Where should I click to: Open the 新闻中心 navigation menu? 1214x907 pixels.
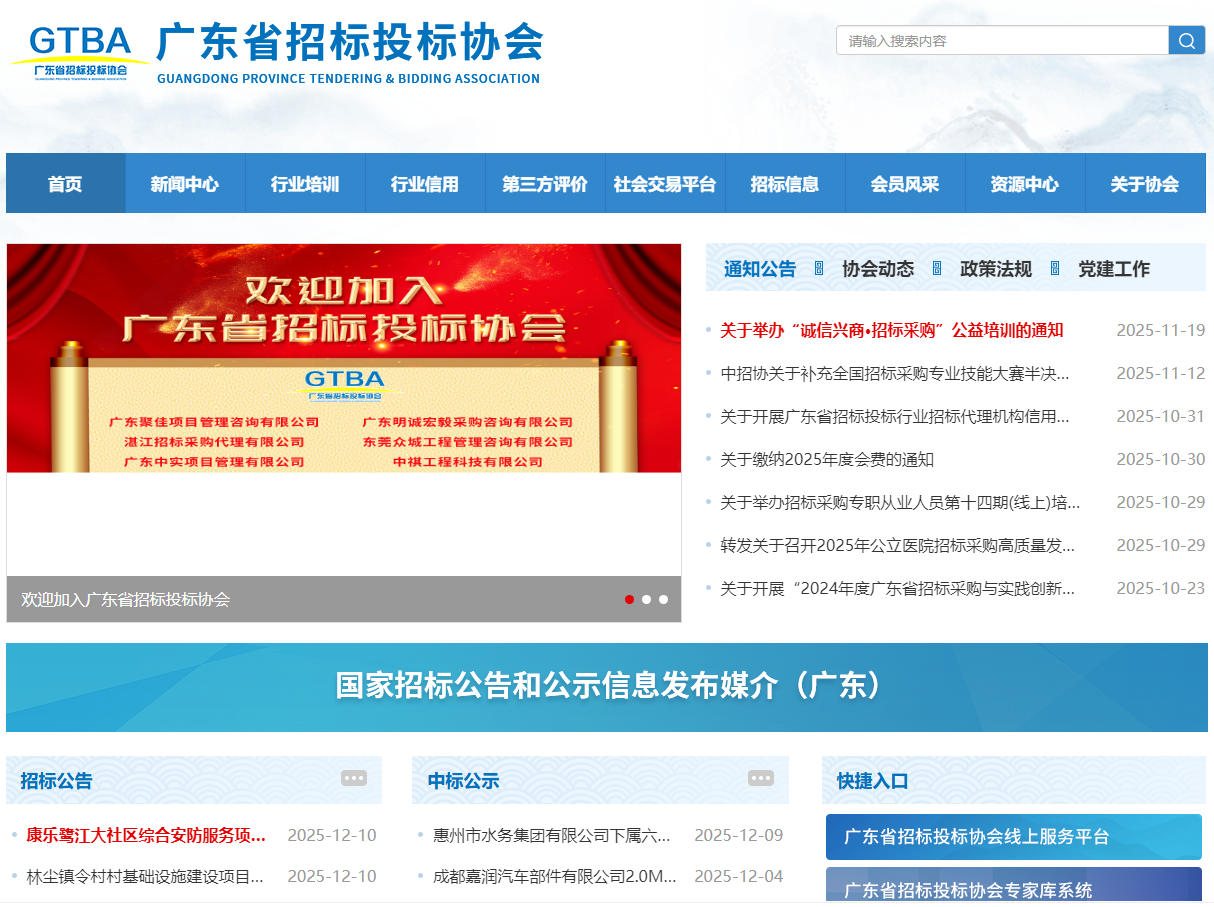click(185, 184)
